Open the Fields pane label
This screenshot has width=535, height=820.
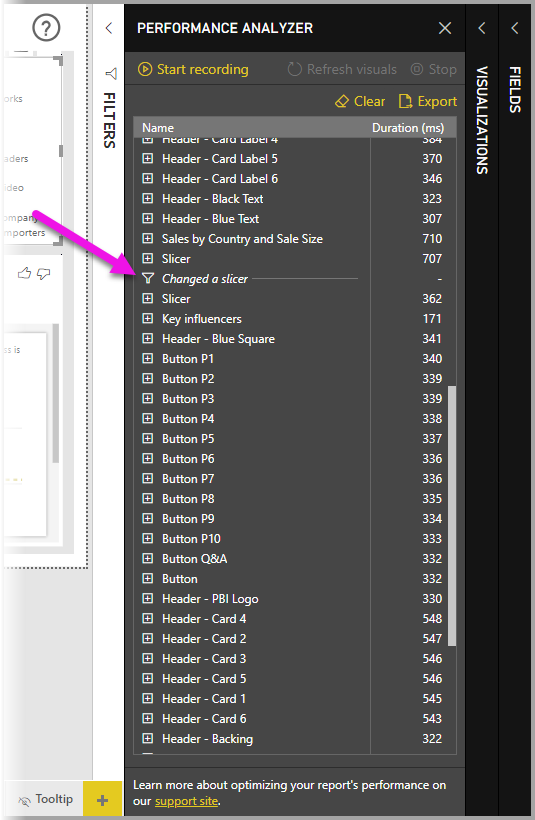515,89
